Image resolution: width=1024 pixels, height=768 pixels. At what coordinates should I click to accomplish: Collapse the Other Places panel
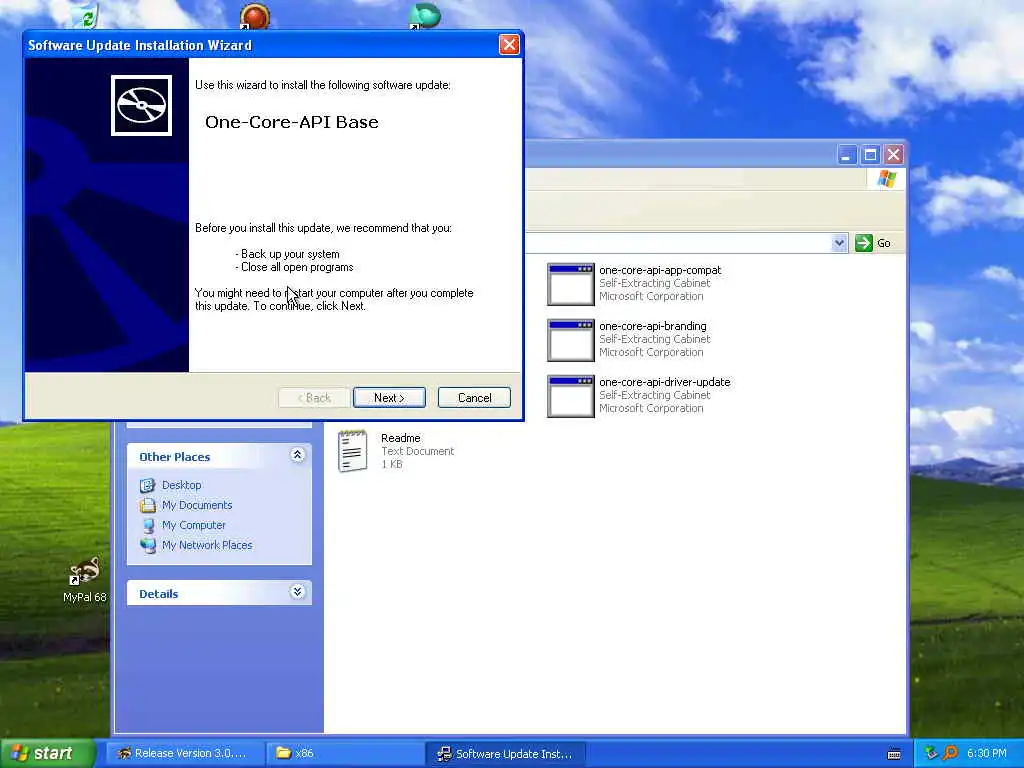(x=297, y=455)
